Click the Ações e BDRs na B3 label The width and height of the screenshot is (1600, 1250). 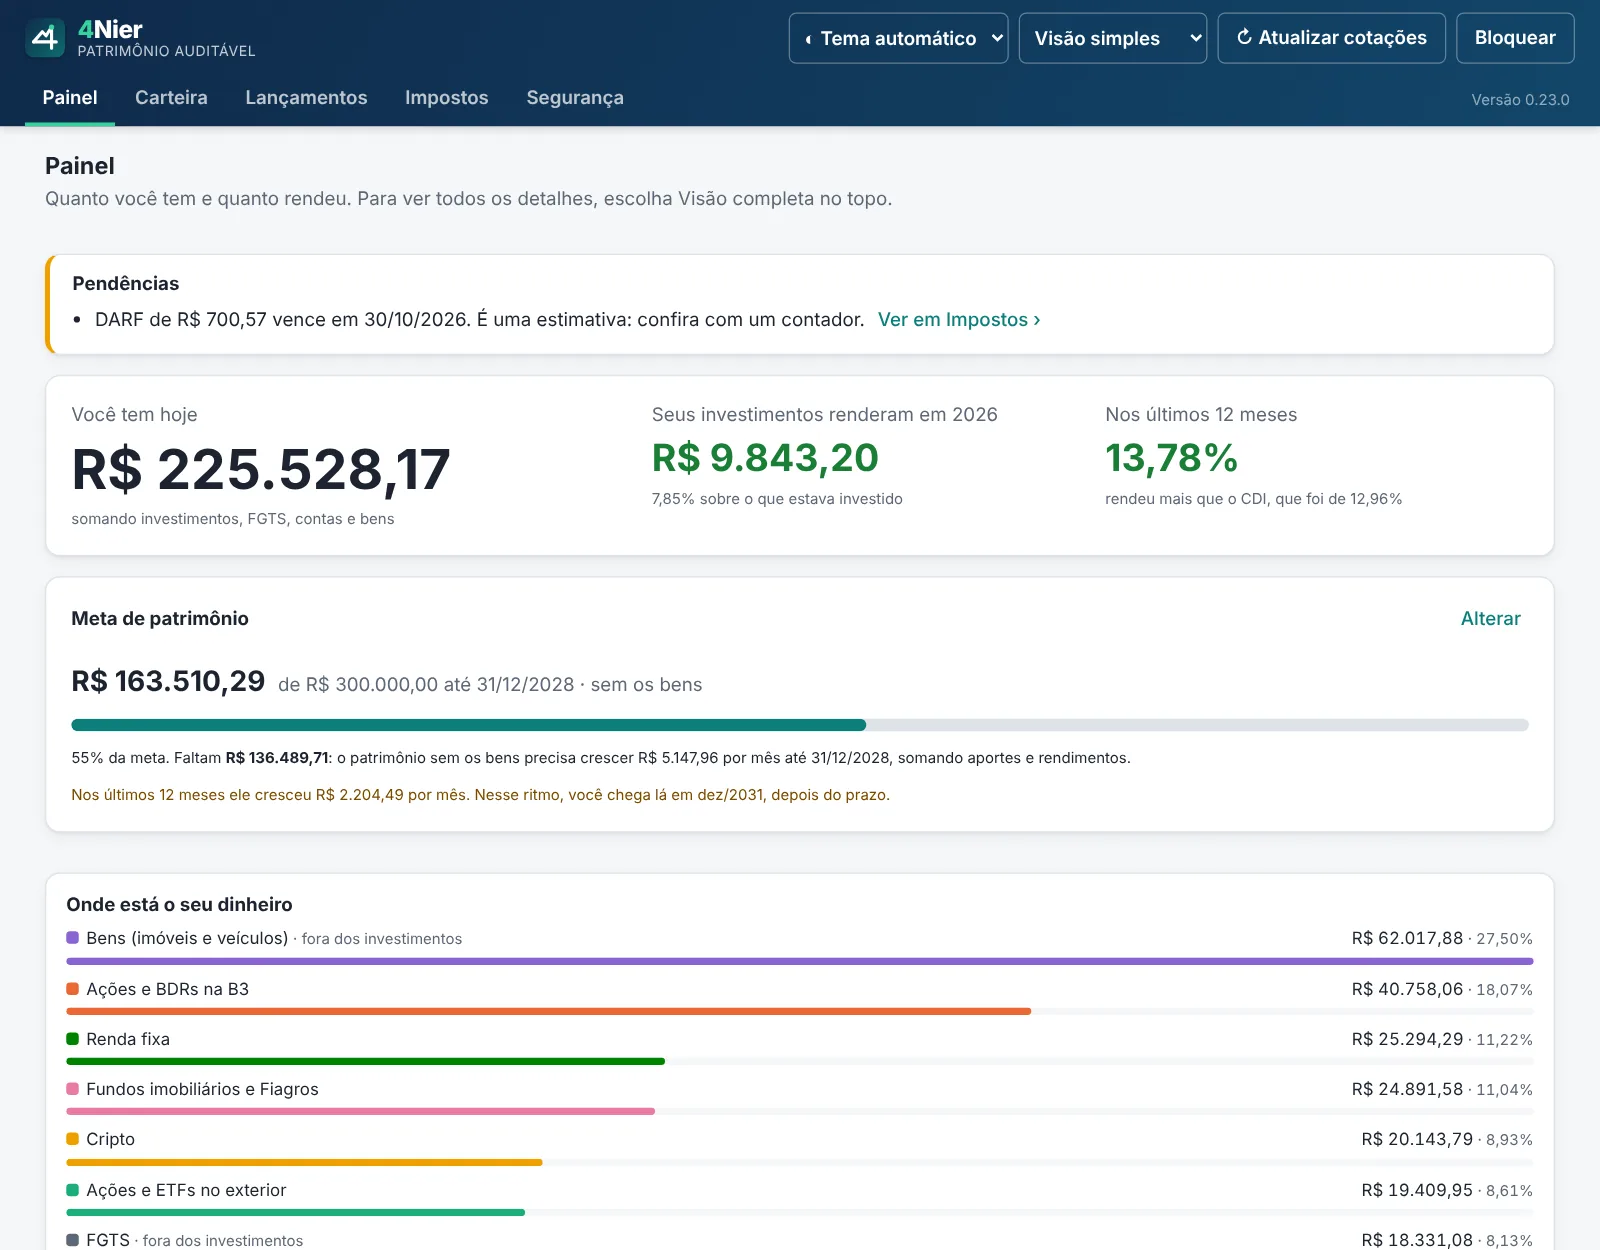point(167,989)
